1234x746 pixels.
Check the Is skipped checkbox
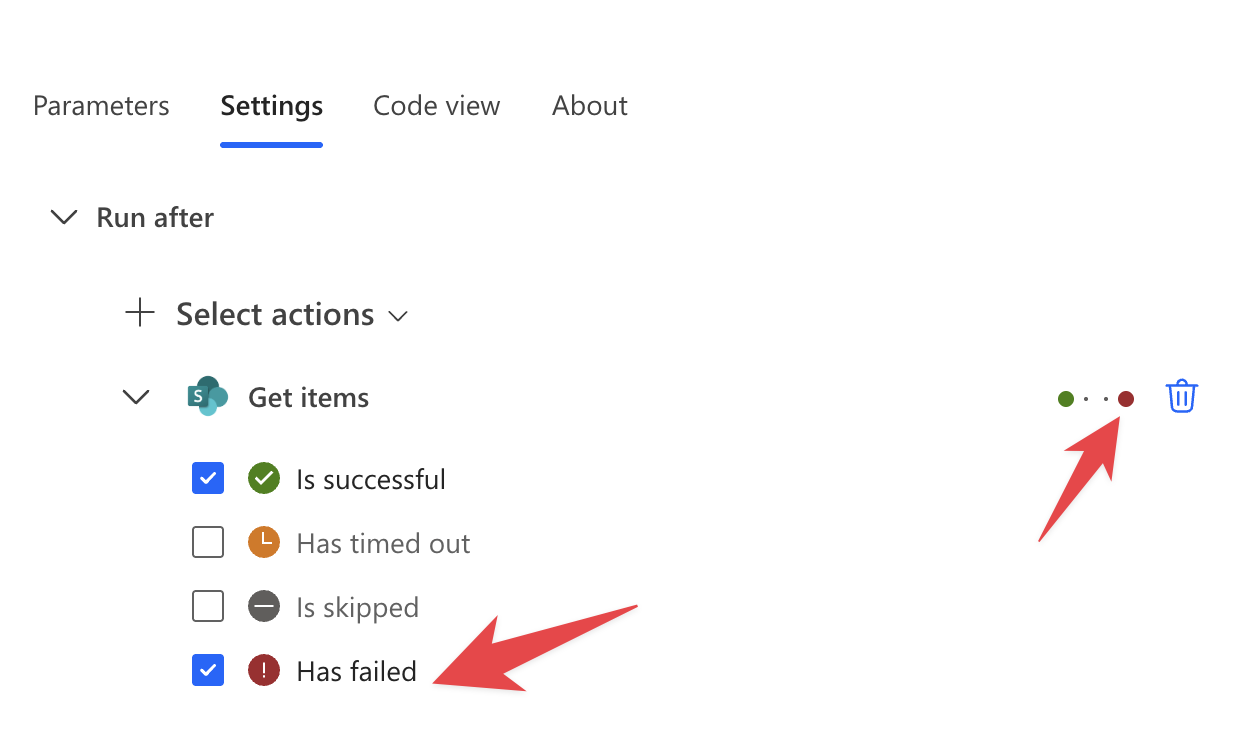pos(208,607)
